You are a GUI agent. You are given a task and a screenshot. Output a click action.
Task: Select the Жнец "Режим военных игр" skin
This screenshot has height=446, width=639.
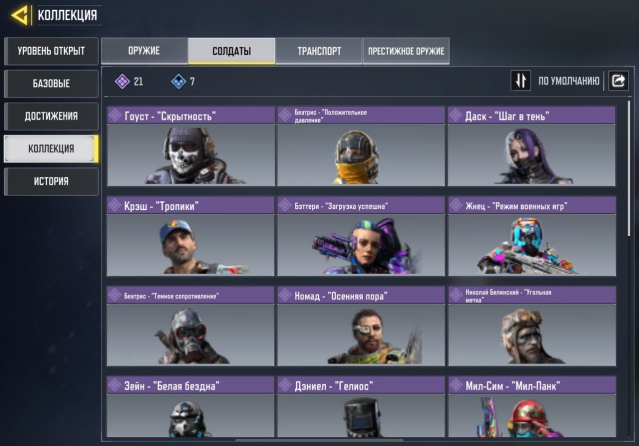(532, 236)
